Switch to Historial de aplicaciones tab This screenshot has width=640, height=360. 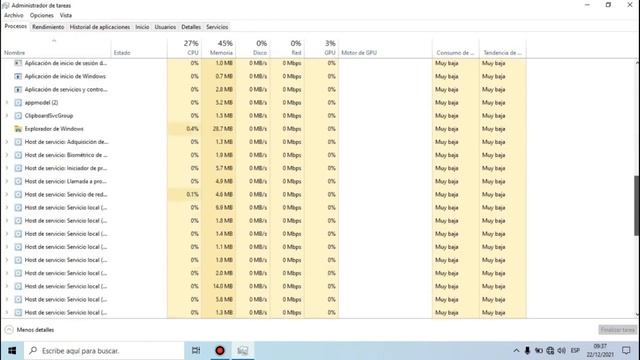[100, 27]
